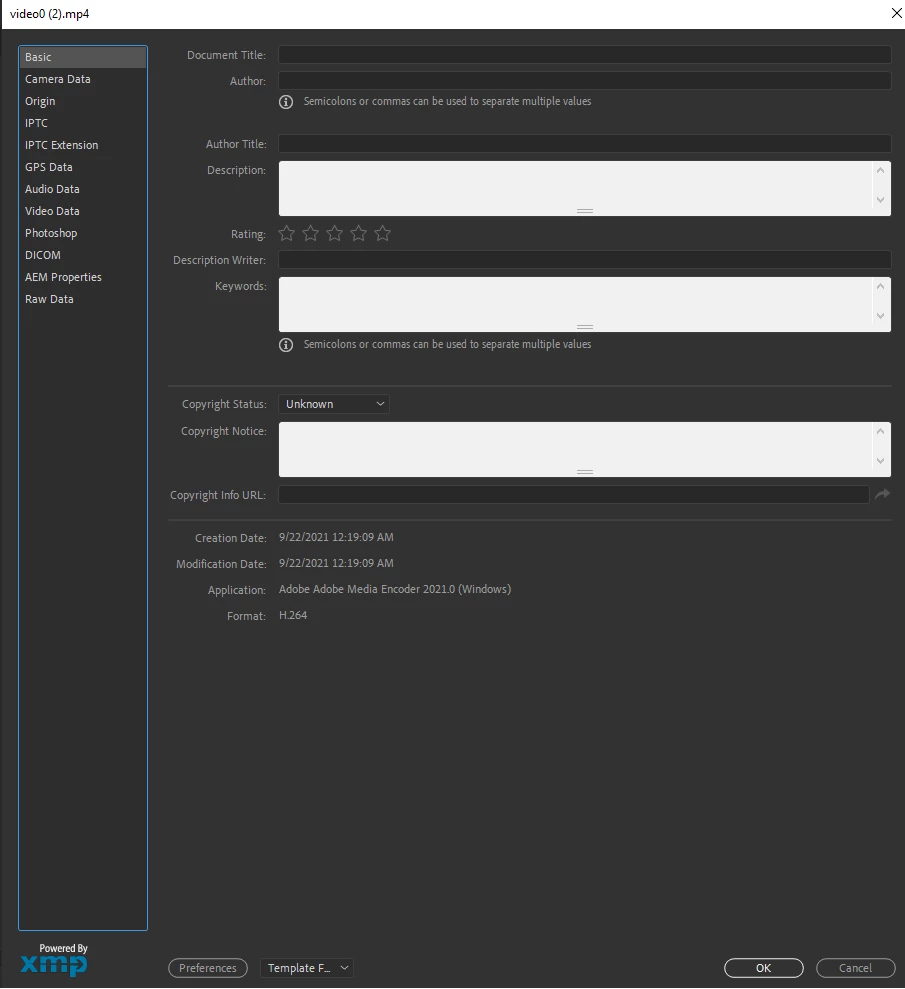Viewport: 905px width, 989px height.
Task: Click Copyright Notice scroll up arrow
Action: (880, 431)
